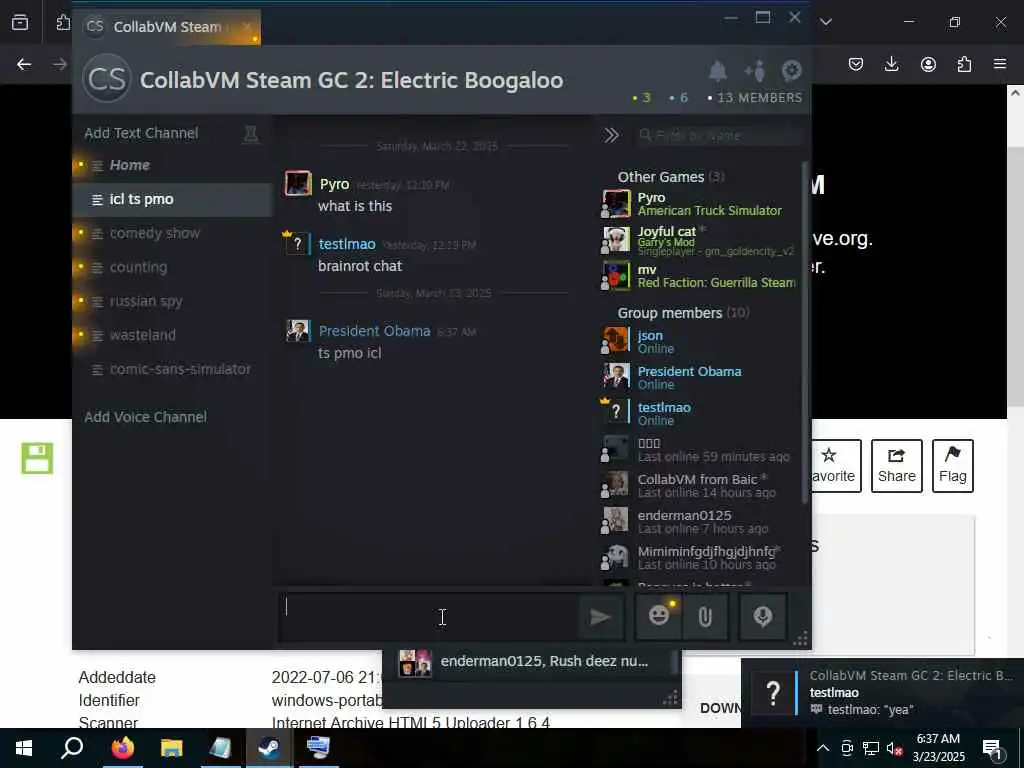
Task: Click the Filter by Name search field
Action: click(x=718, y=135)
